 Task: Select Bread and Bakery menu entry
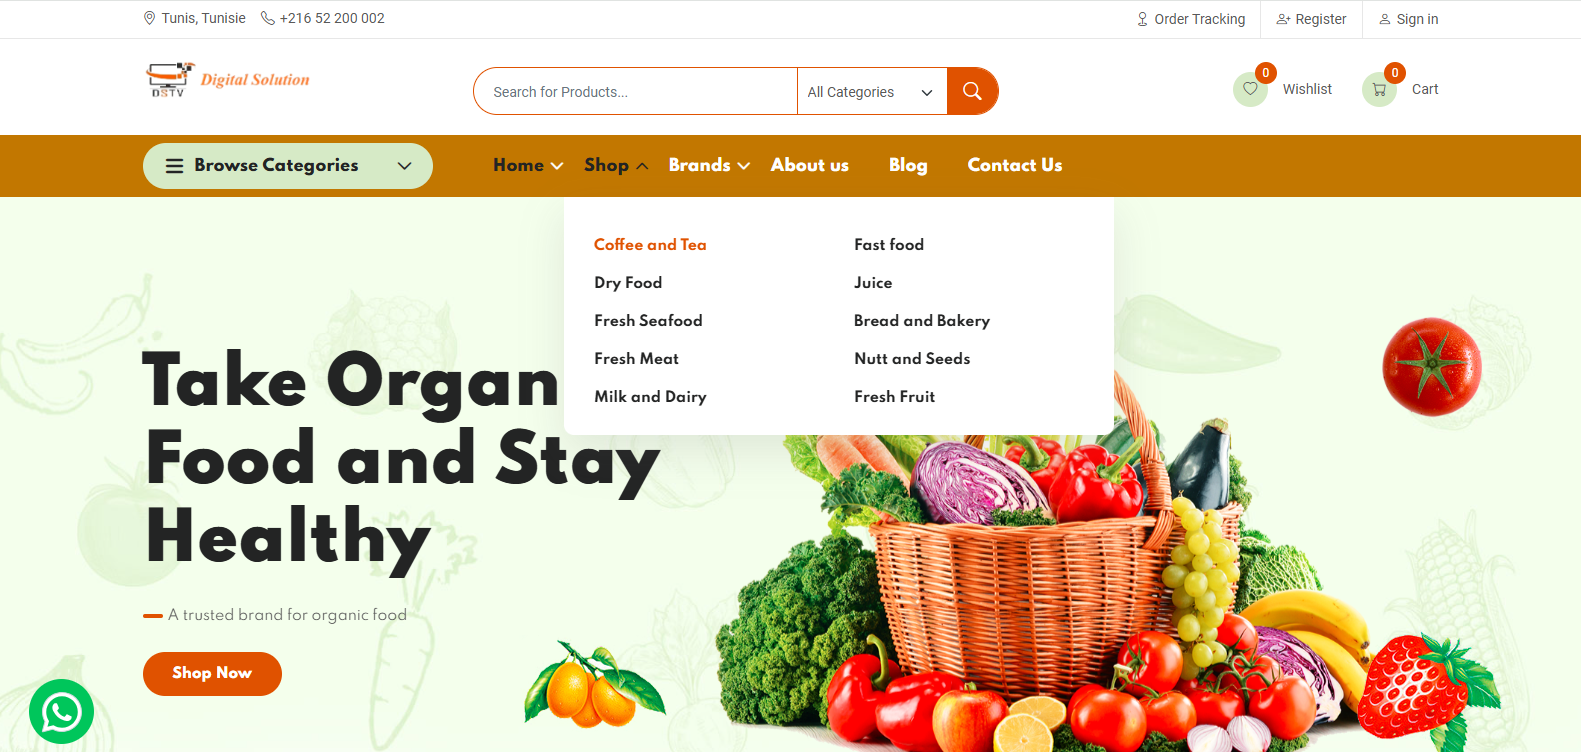click(921, 320)
